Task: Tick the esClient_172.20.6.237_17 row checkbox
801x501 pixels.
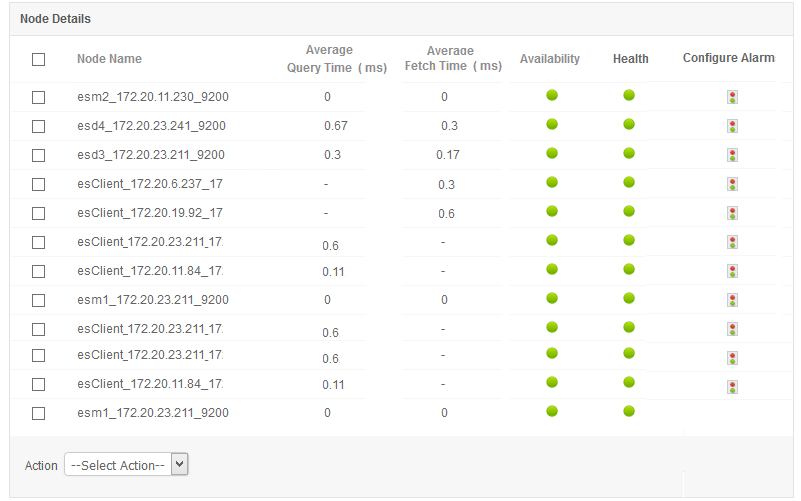Action: tap(39, 185)
